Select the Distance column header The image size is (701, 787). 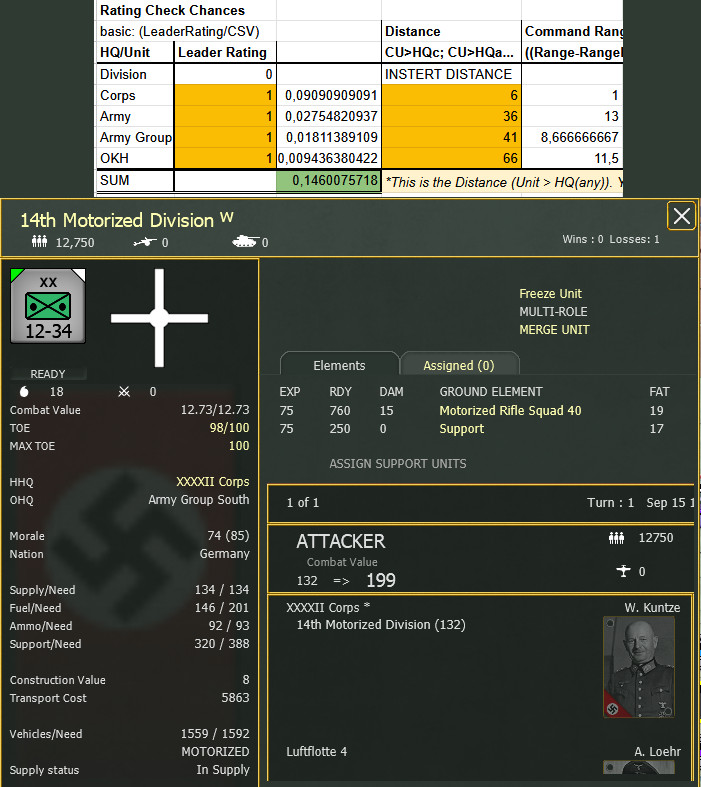click(451, 31)
